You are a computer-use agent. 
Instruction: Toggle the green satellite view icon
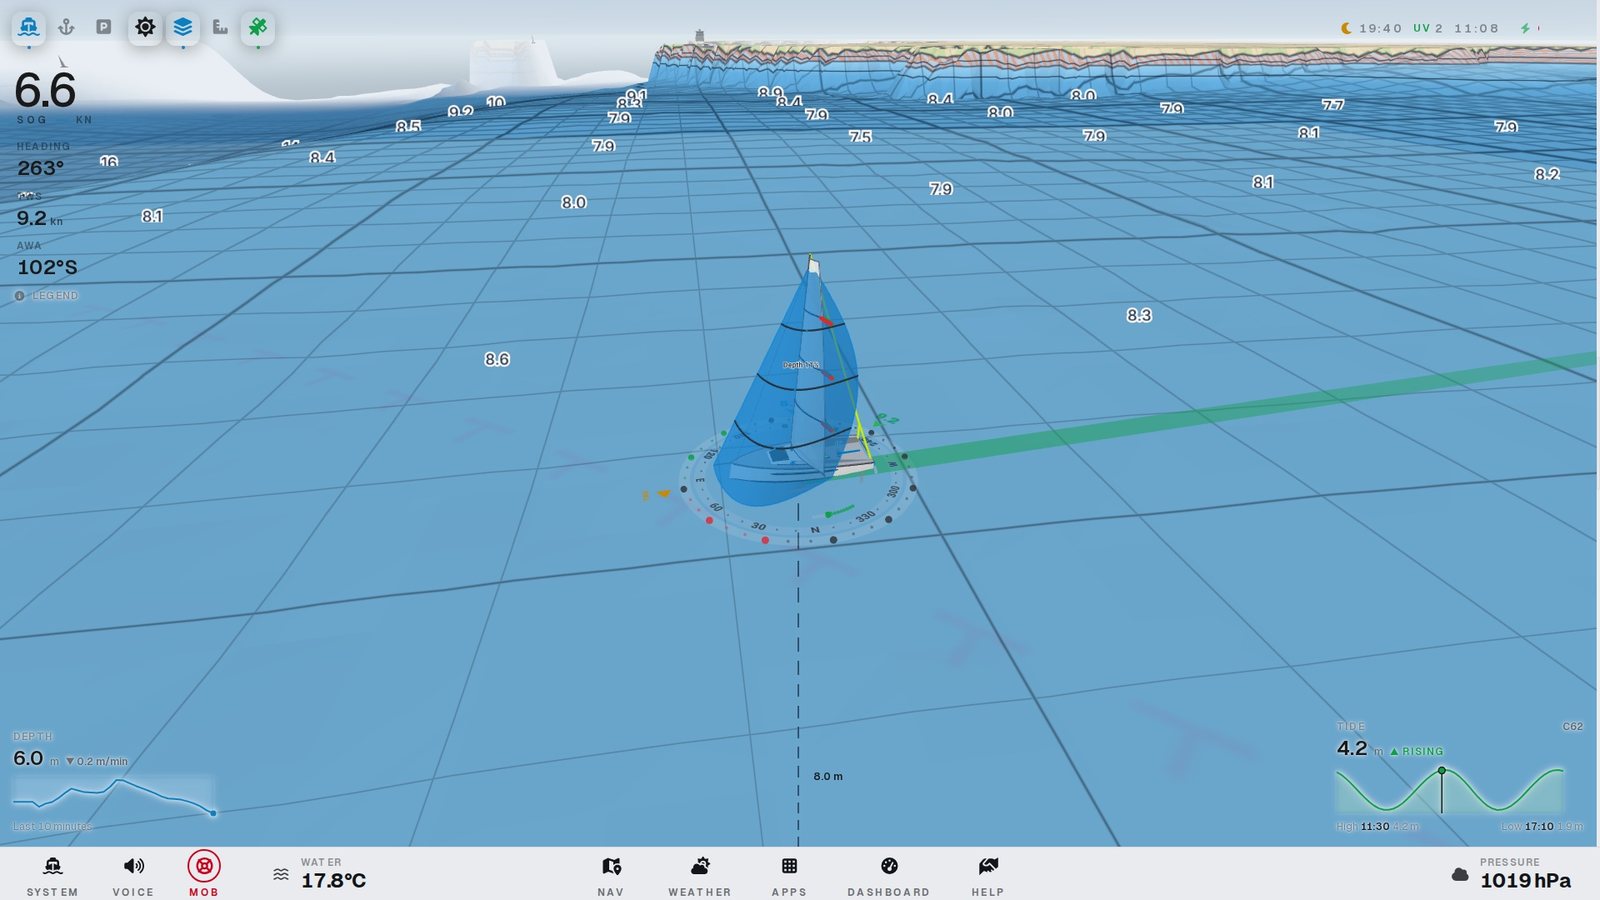(258, 27)
